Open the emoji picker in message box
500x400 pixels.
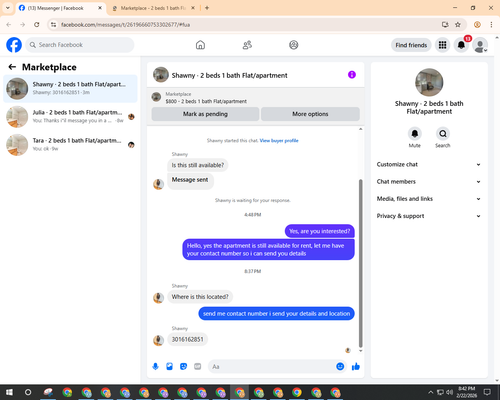coord(340,367)
